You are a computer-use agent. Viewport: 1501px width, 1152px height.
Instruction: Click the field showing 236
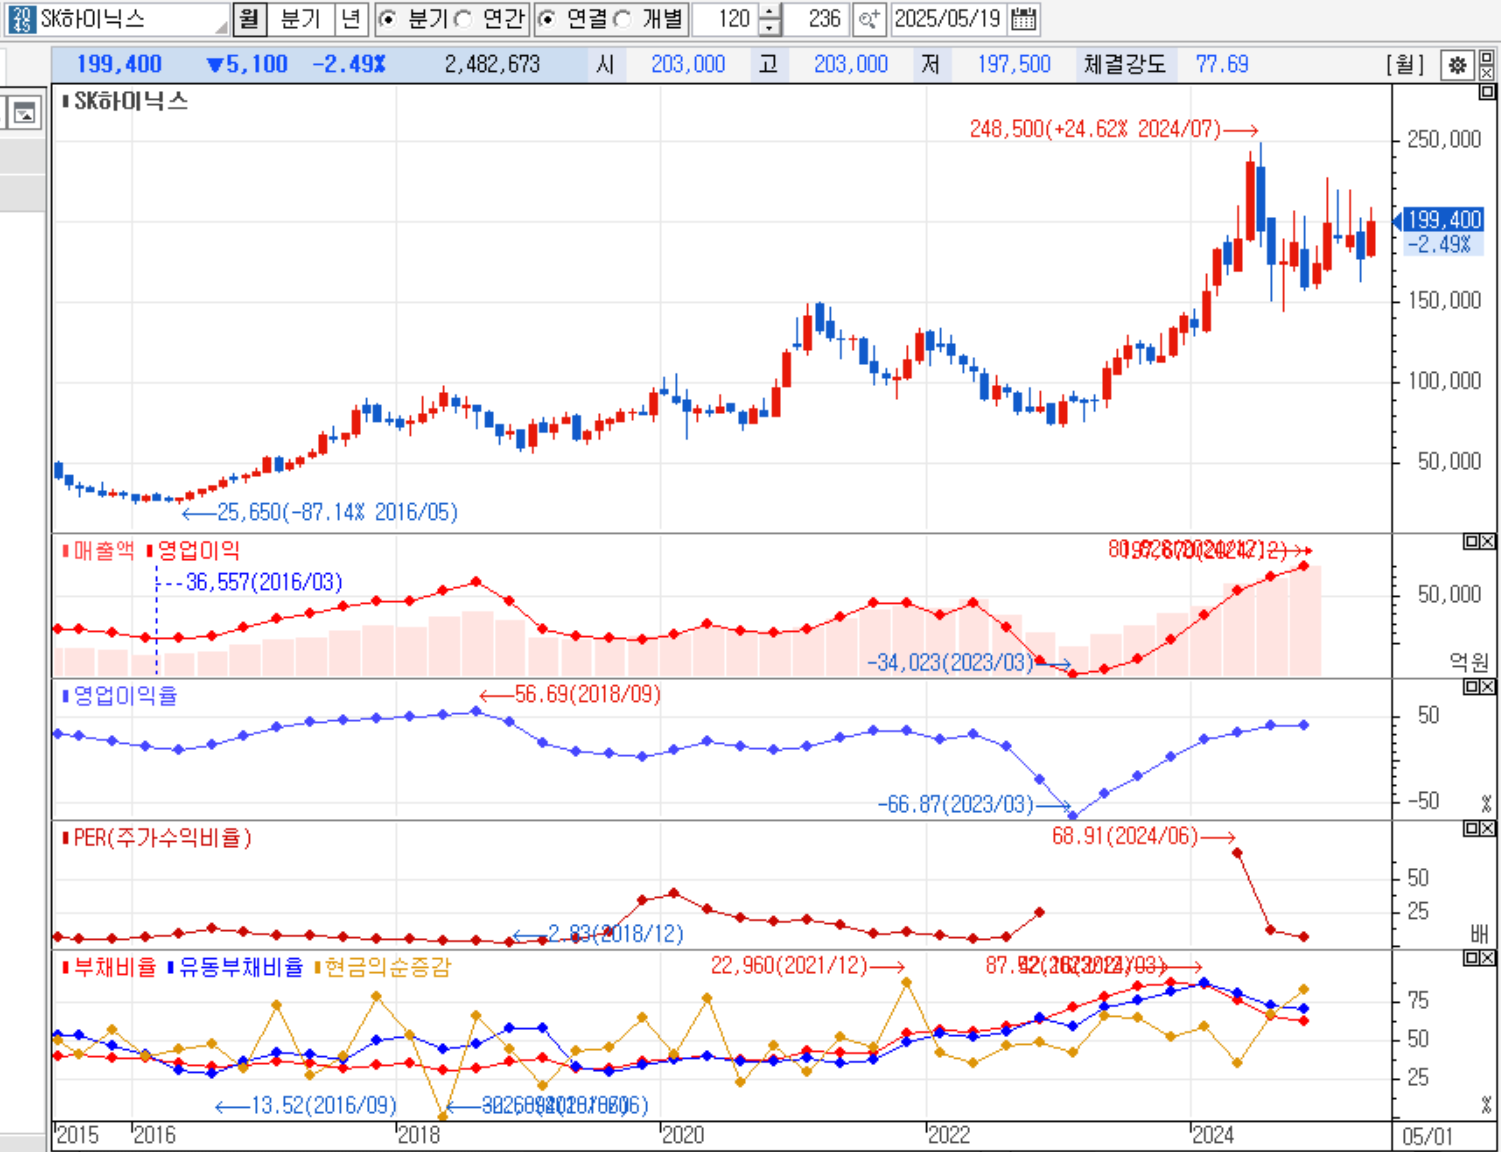click(817, 19)
